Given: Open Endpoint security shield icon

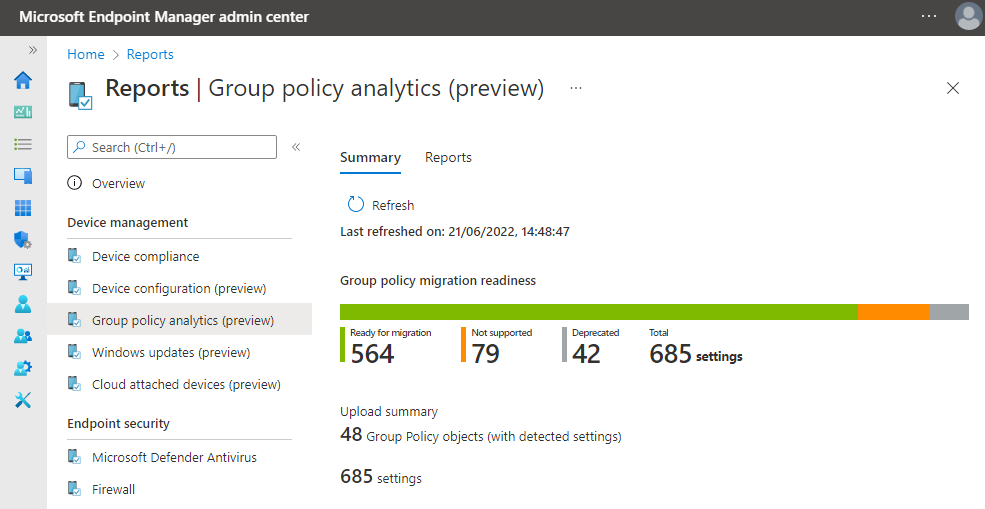Looking at the screenshot, I should (x=23, y=240).
